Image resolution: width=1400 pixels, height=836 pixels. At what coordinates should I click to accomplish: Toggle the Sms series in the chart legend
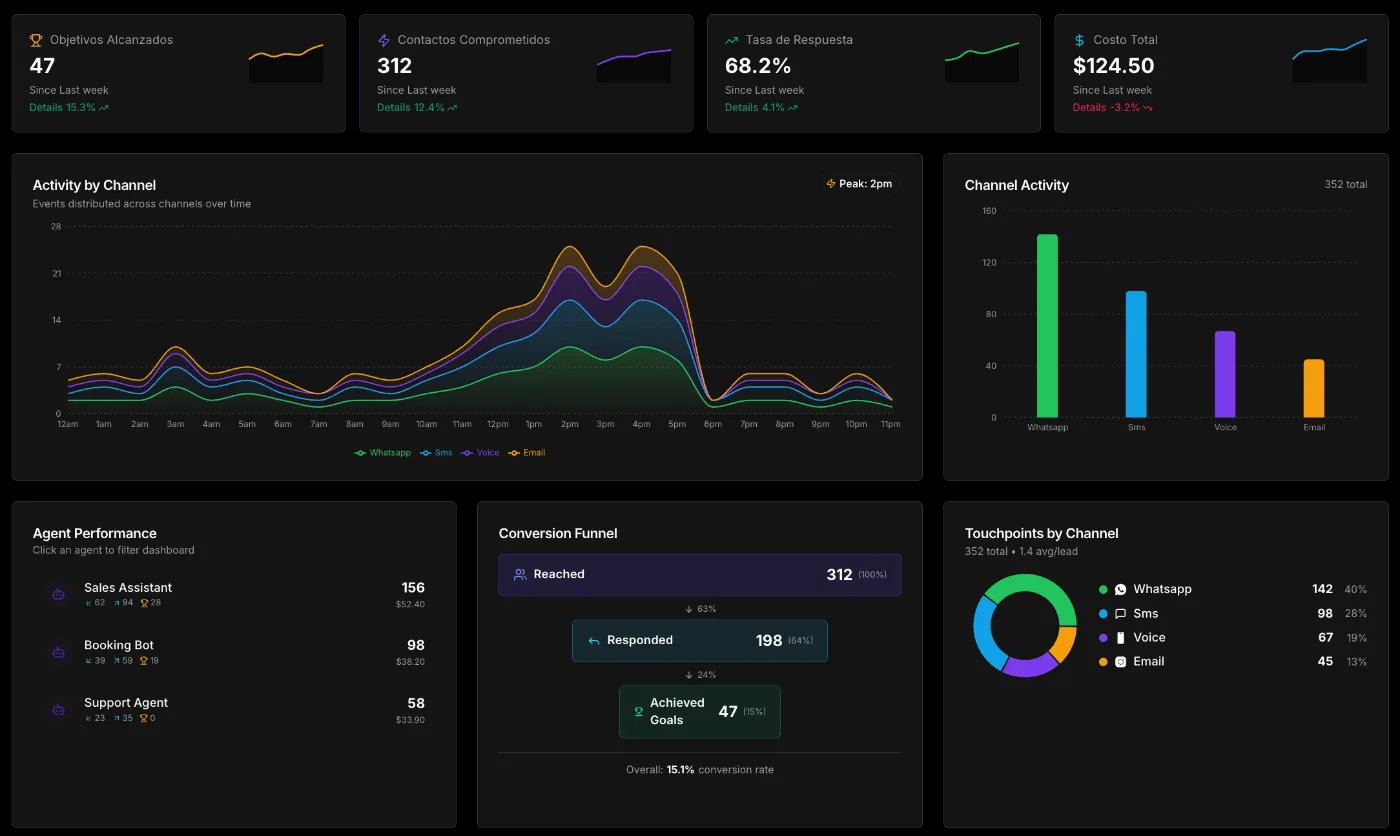tap(436, 453)
